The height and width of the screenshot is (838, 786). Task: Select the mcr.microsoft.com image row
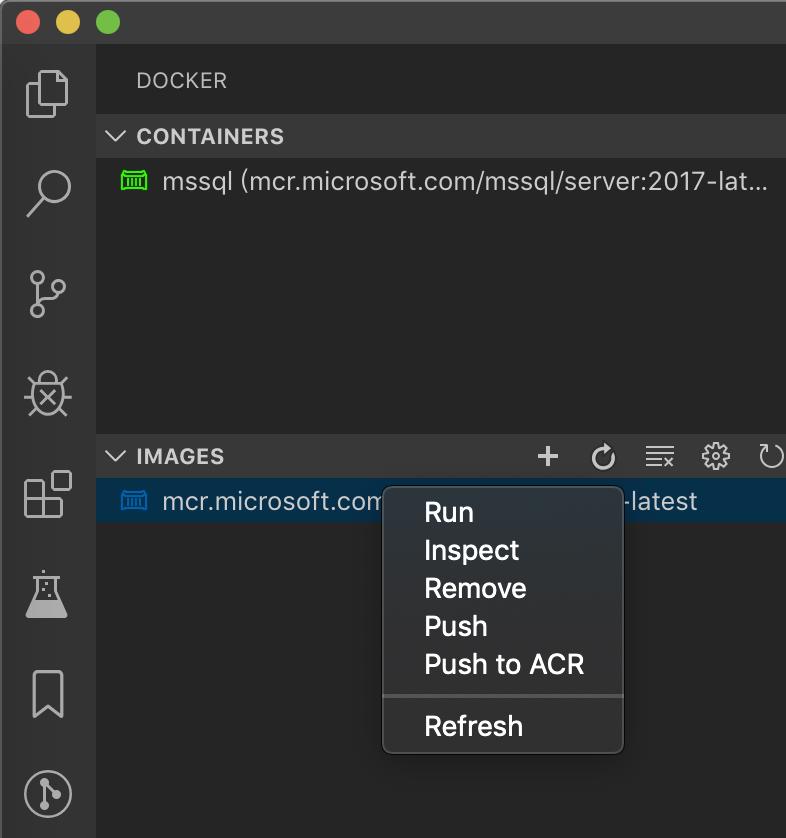(441, 501)
